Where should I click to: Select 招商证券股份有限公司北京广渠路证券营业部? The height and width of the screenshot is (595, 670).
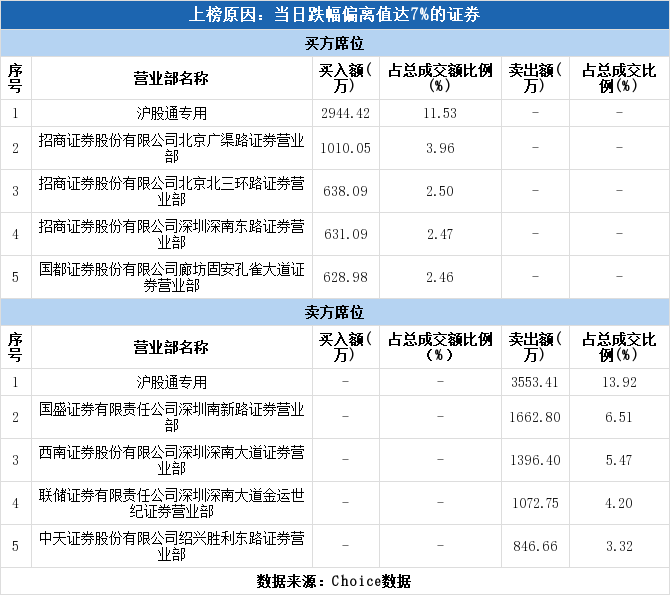tap(172, 148)
